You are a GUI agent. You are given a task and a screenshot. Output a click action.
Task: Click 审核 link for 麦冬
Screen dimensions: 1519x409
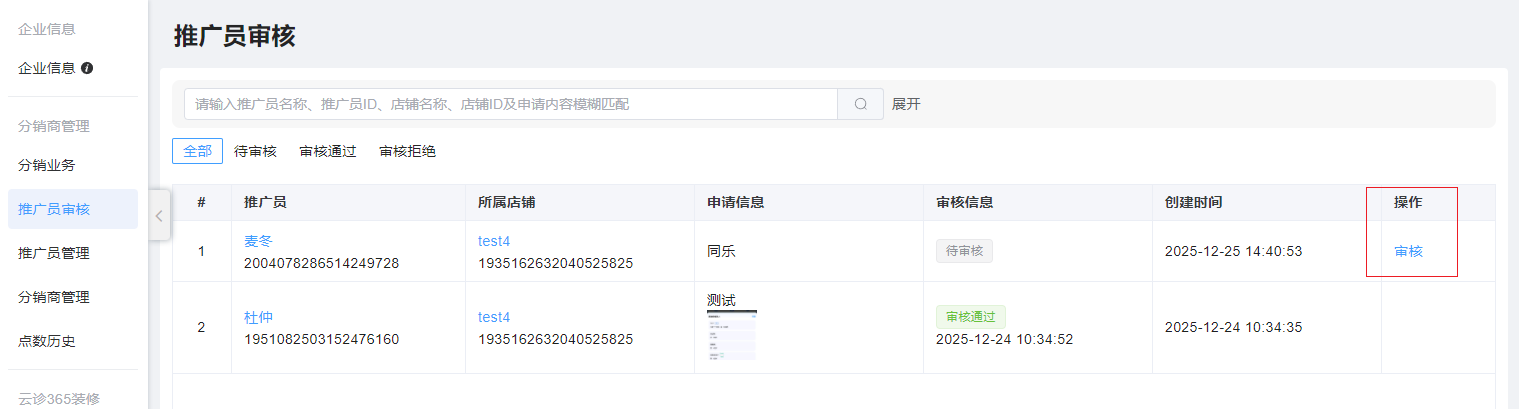(x=1408, y=251)
